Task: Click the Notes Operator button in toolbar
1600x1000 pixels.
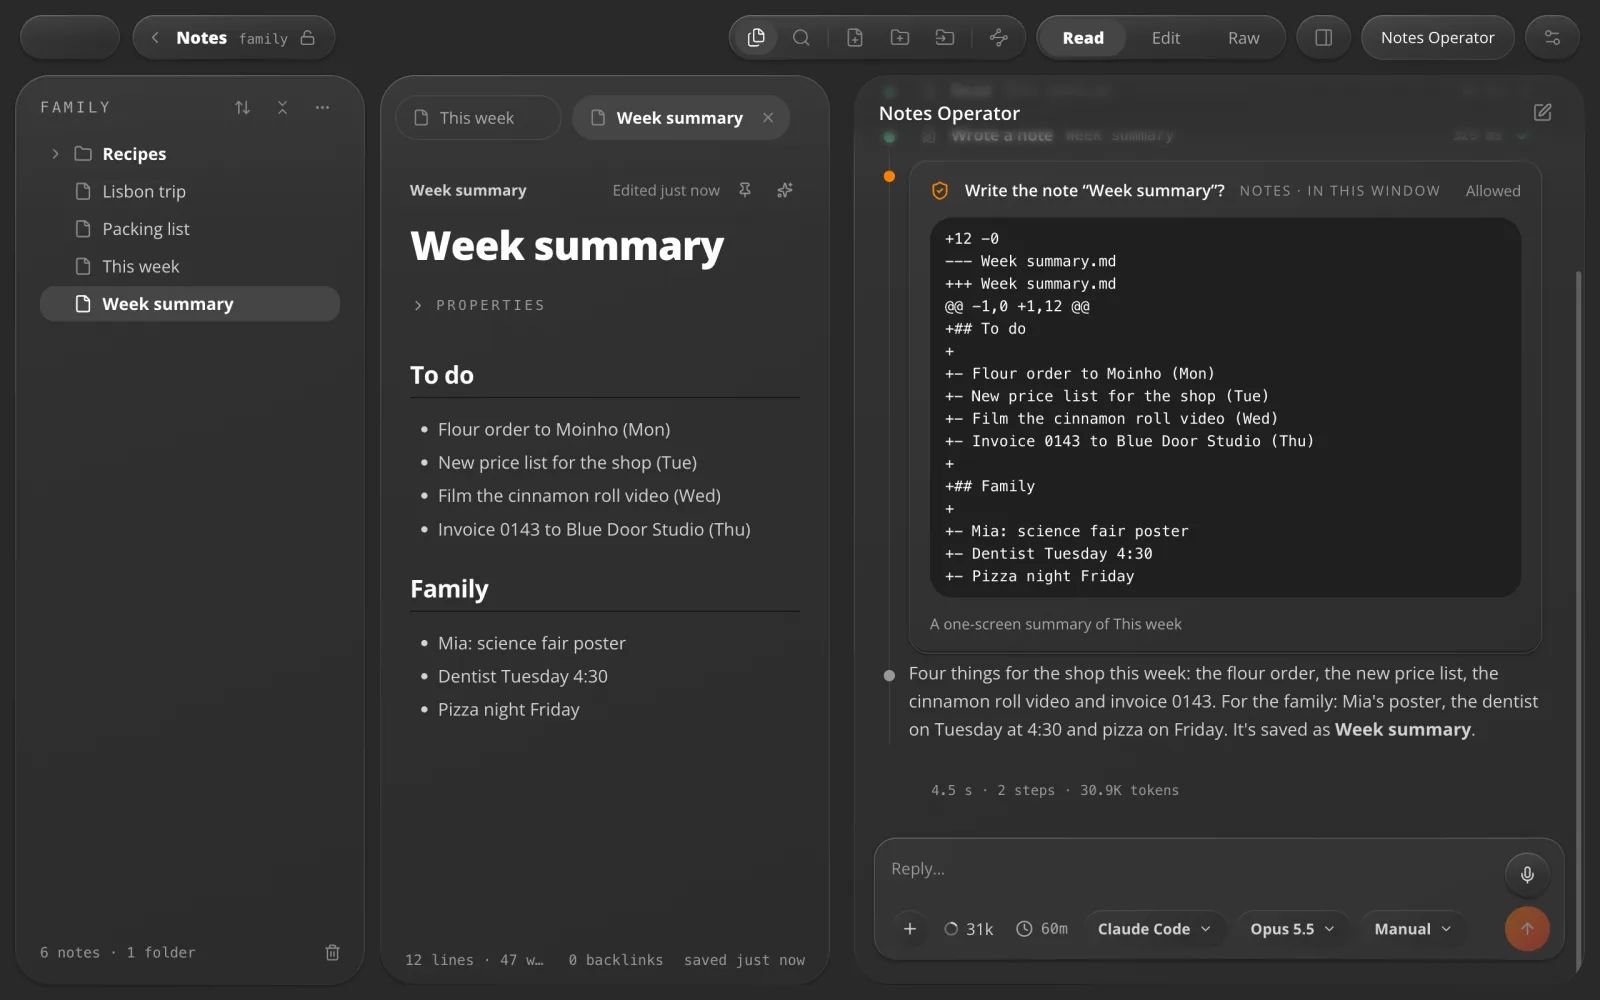Action: tap(1437, 38)
